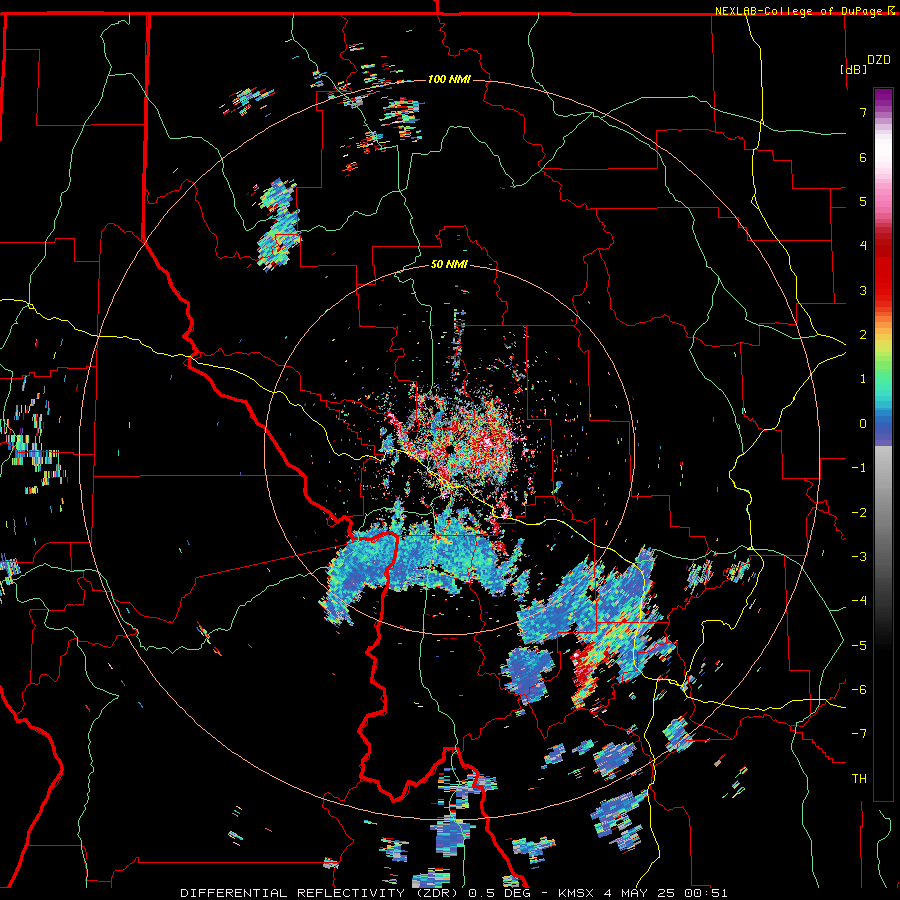Click the -3 value on the scale
The image size is (900, 900).
pyautogui.click(x=859, y=557)
